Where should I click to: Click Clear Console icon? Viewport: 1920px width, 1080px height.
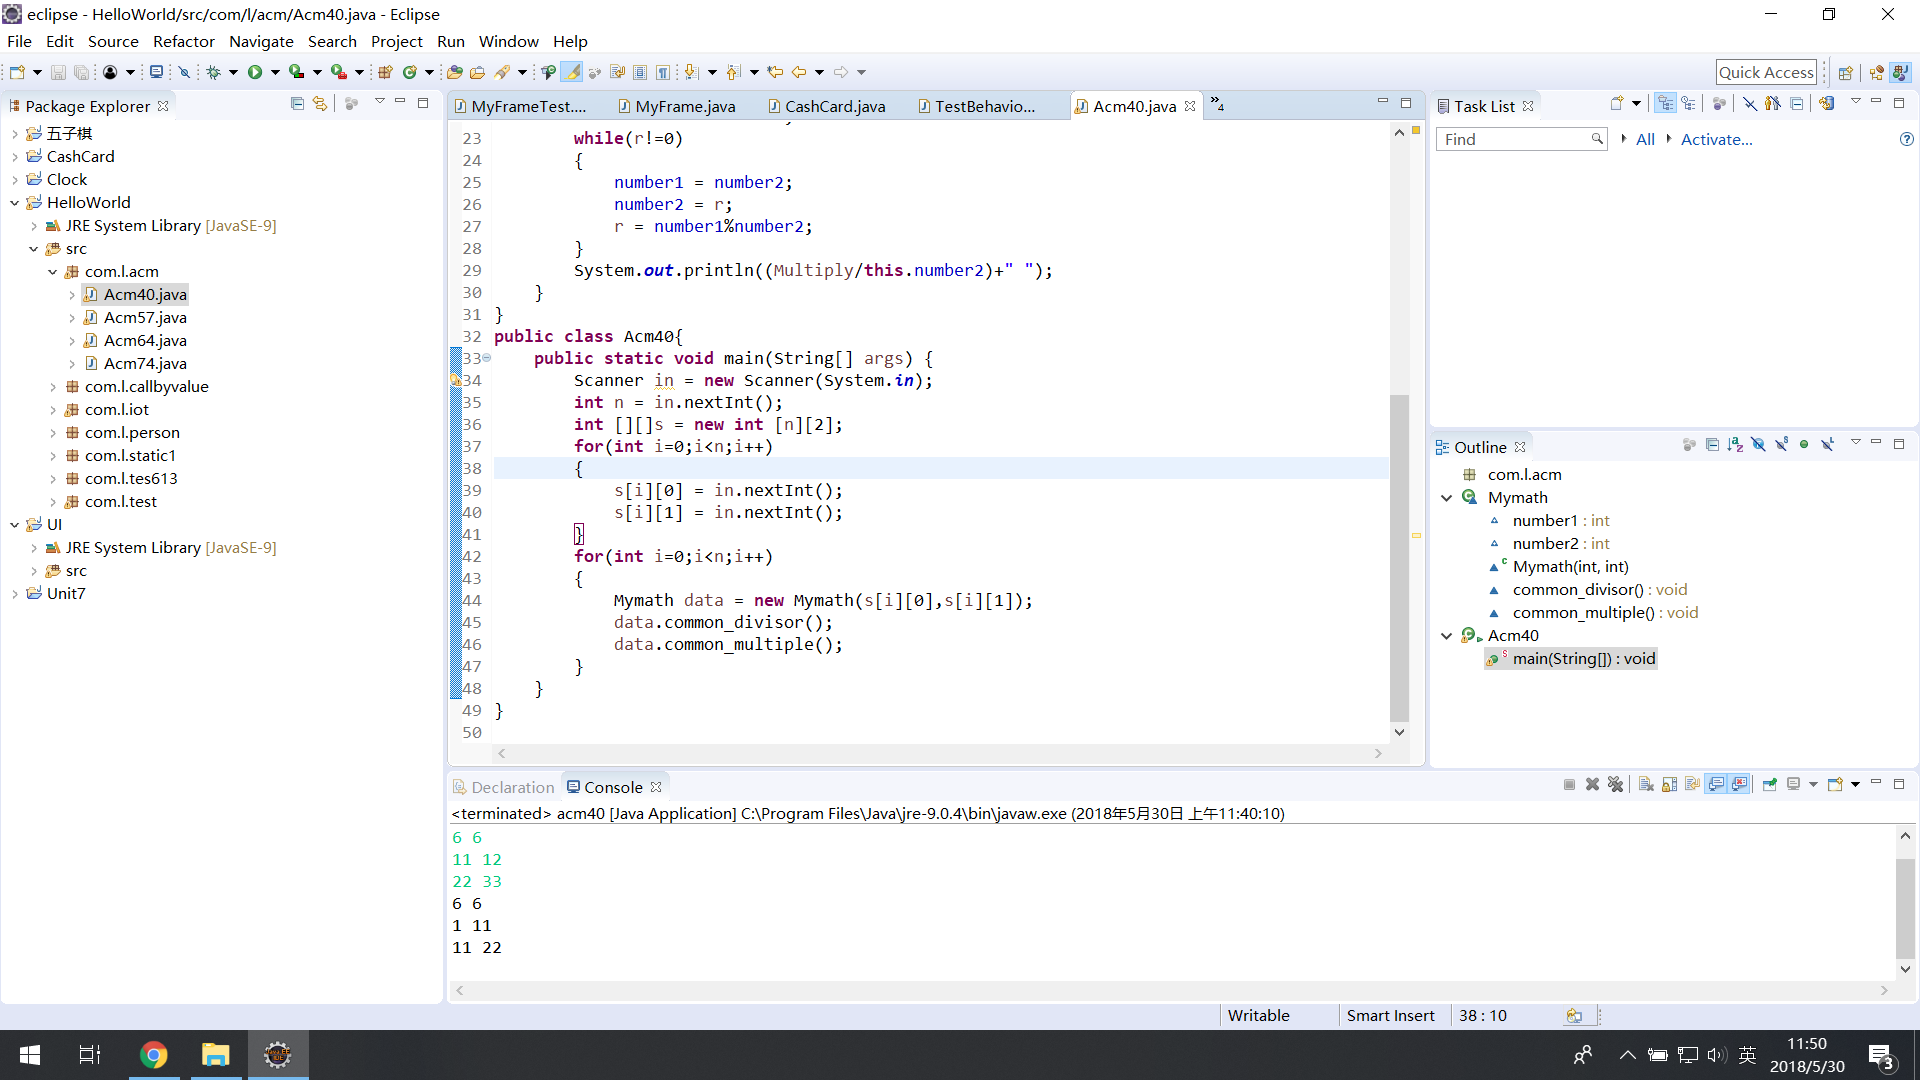pyautogui.click(x=1646, y=785)
